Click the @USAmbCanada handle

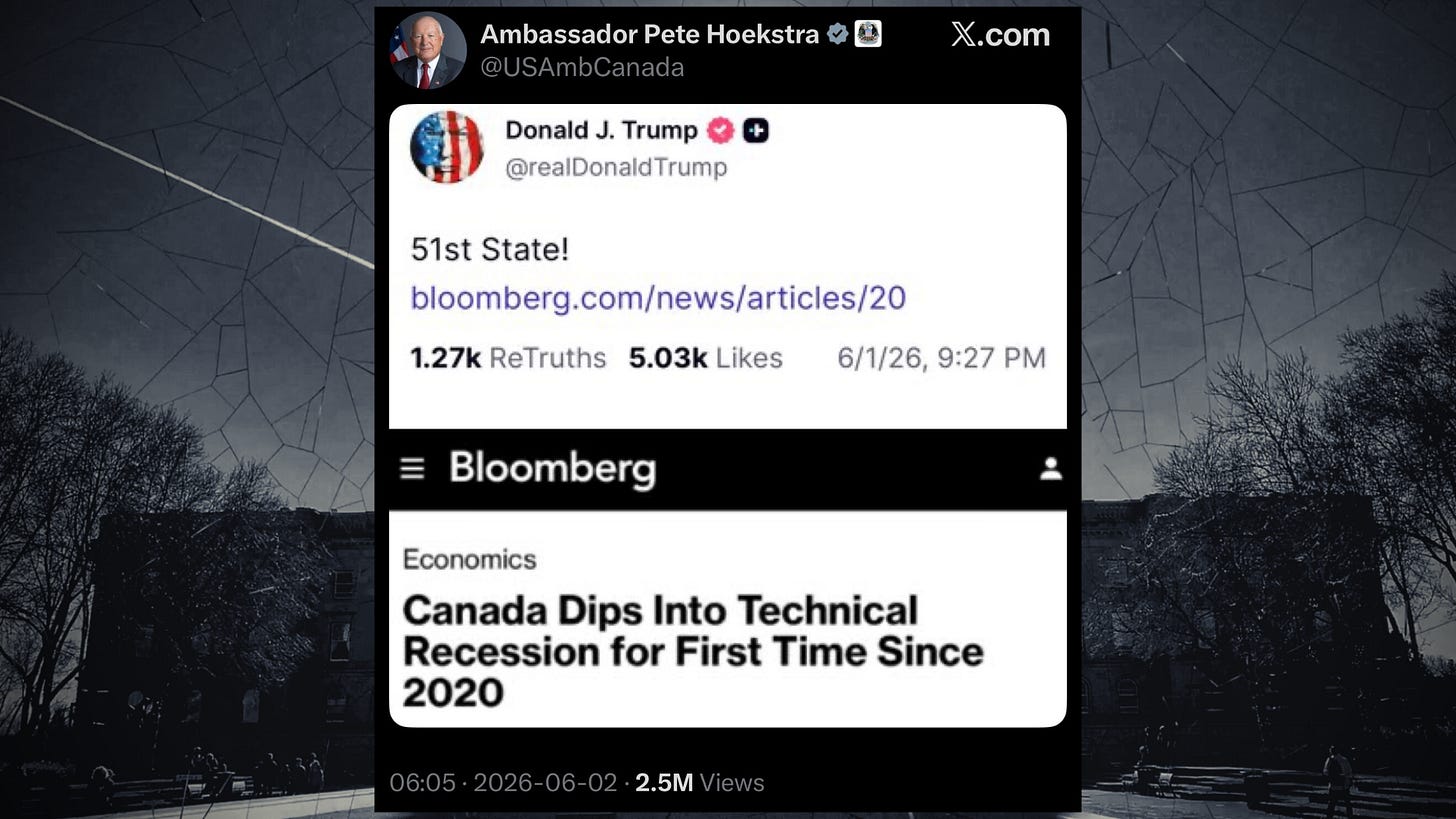582,67
